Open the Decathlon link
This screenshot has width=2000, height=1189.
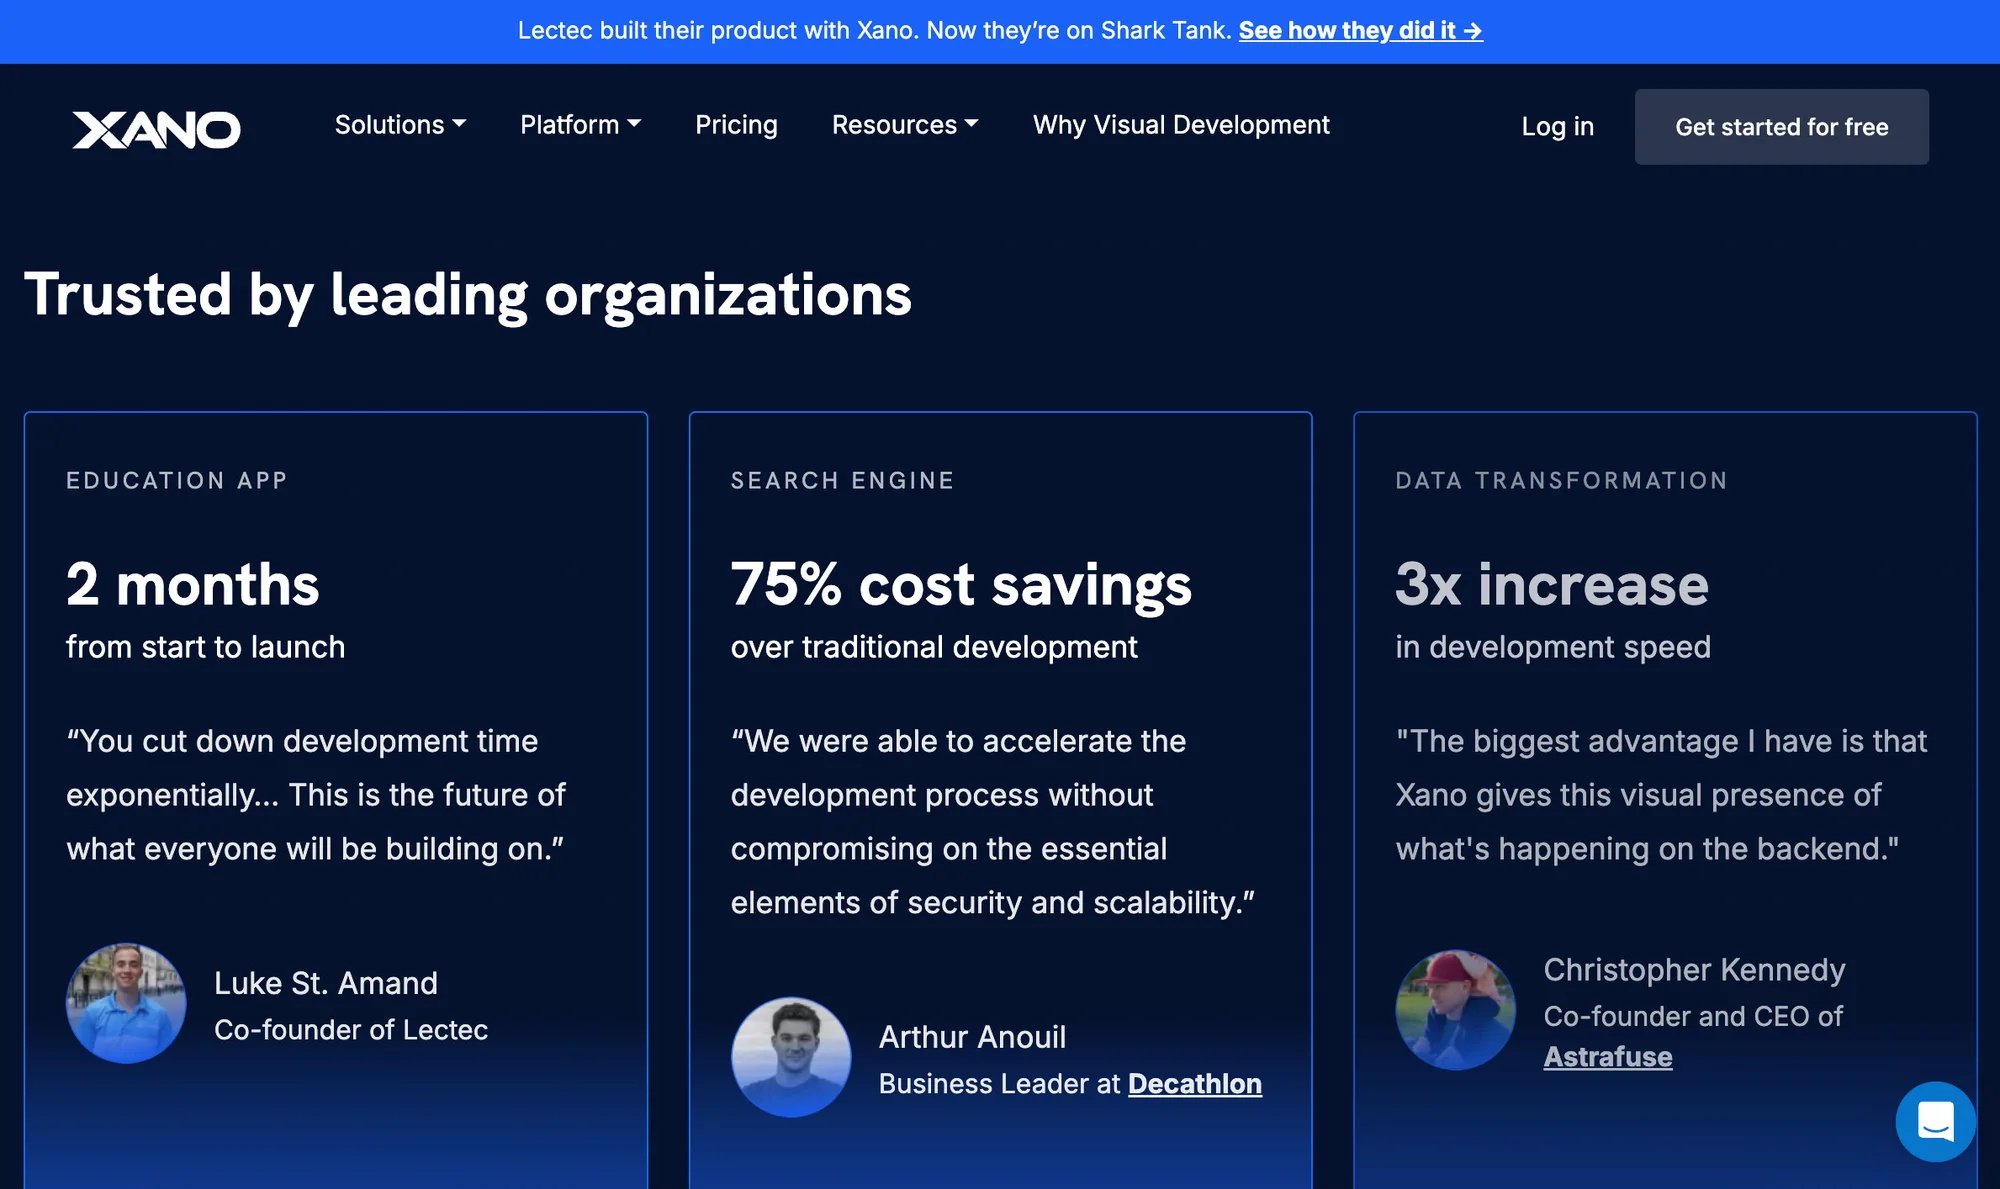pos(1195,1084)
